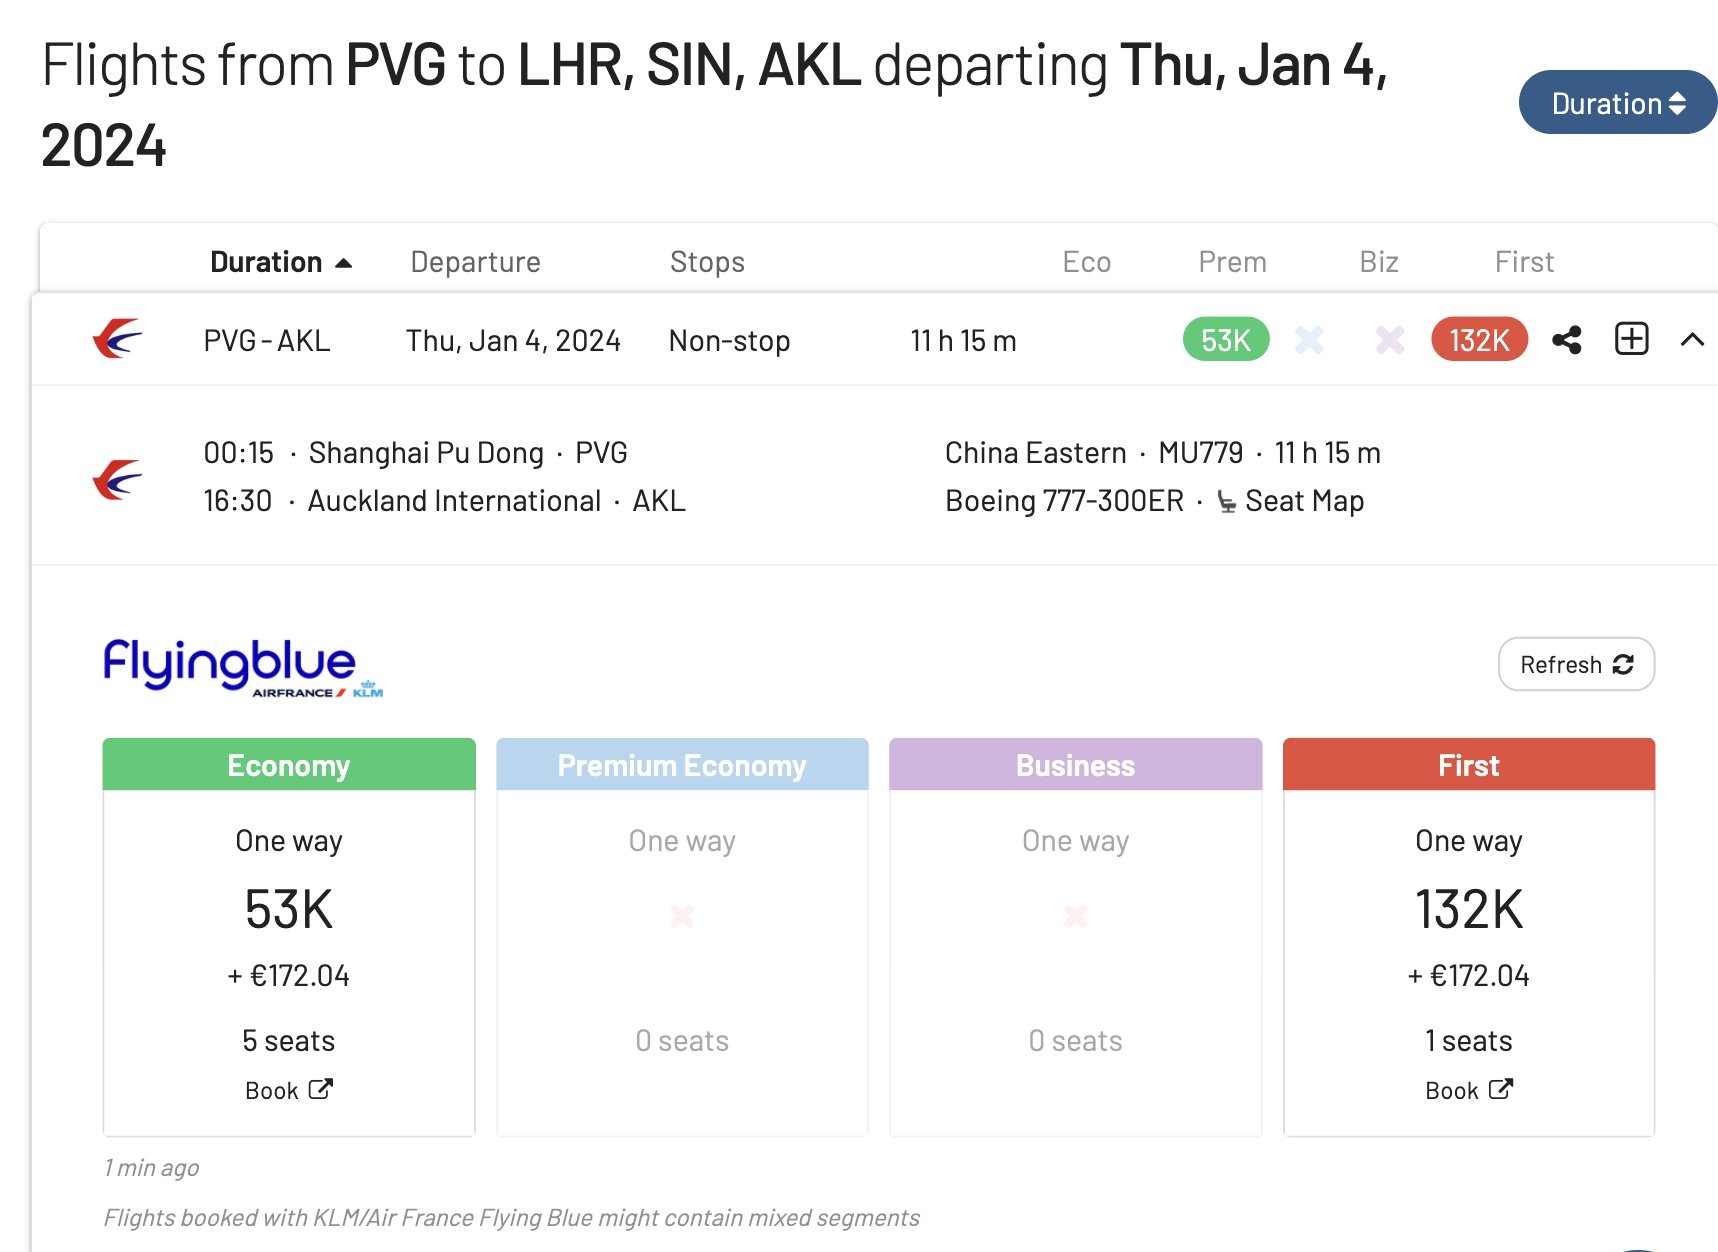1718x1252 pixels.
Task: Open the Duration sort dropdown button
Action: click(1617, 102)
